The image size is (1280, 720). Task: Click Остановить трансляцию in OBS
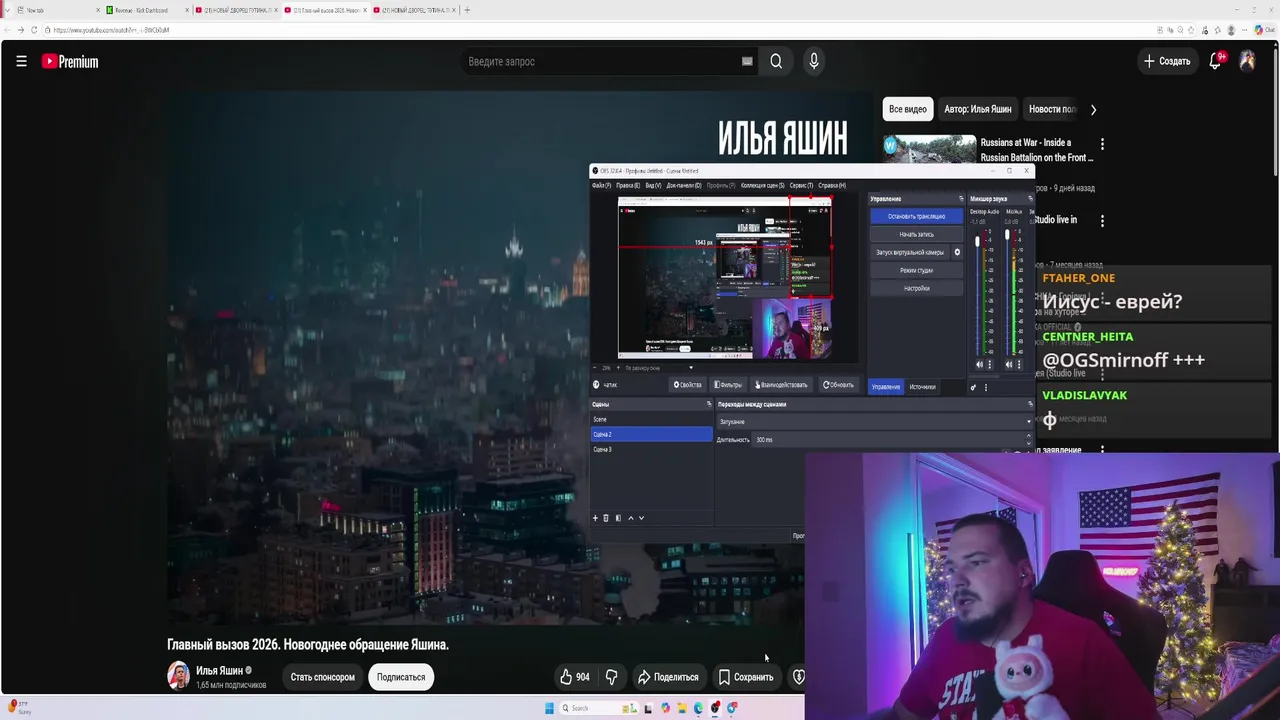916,216
